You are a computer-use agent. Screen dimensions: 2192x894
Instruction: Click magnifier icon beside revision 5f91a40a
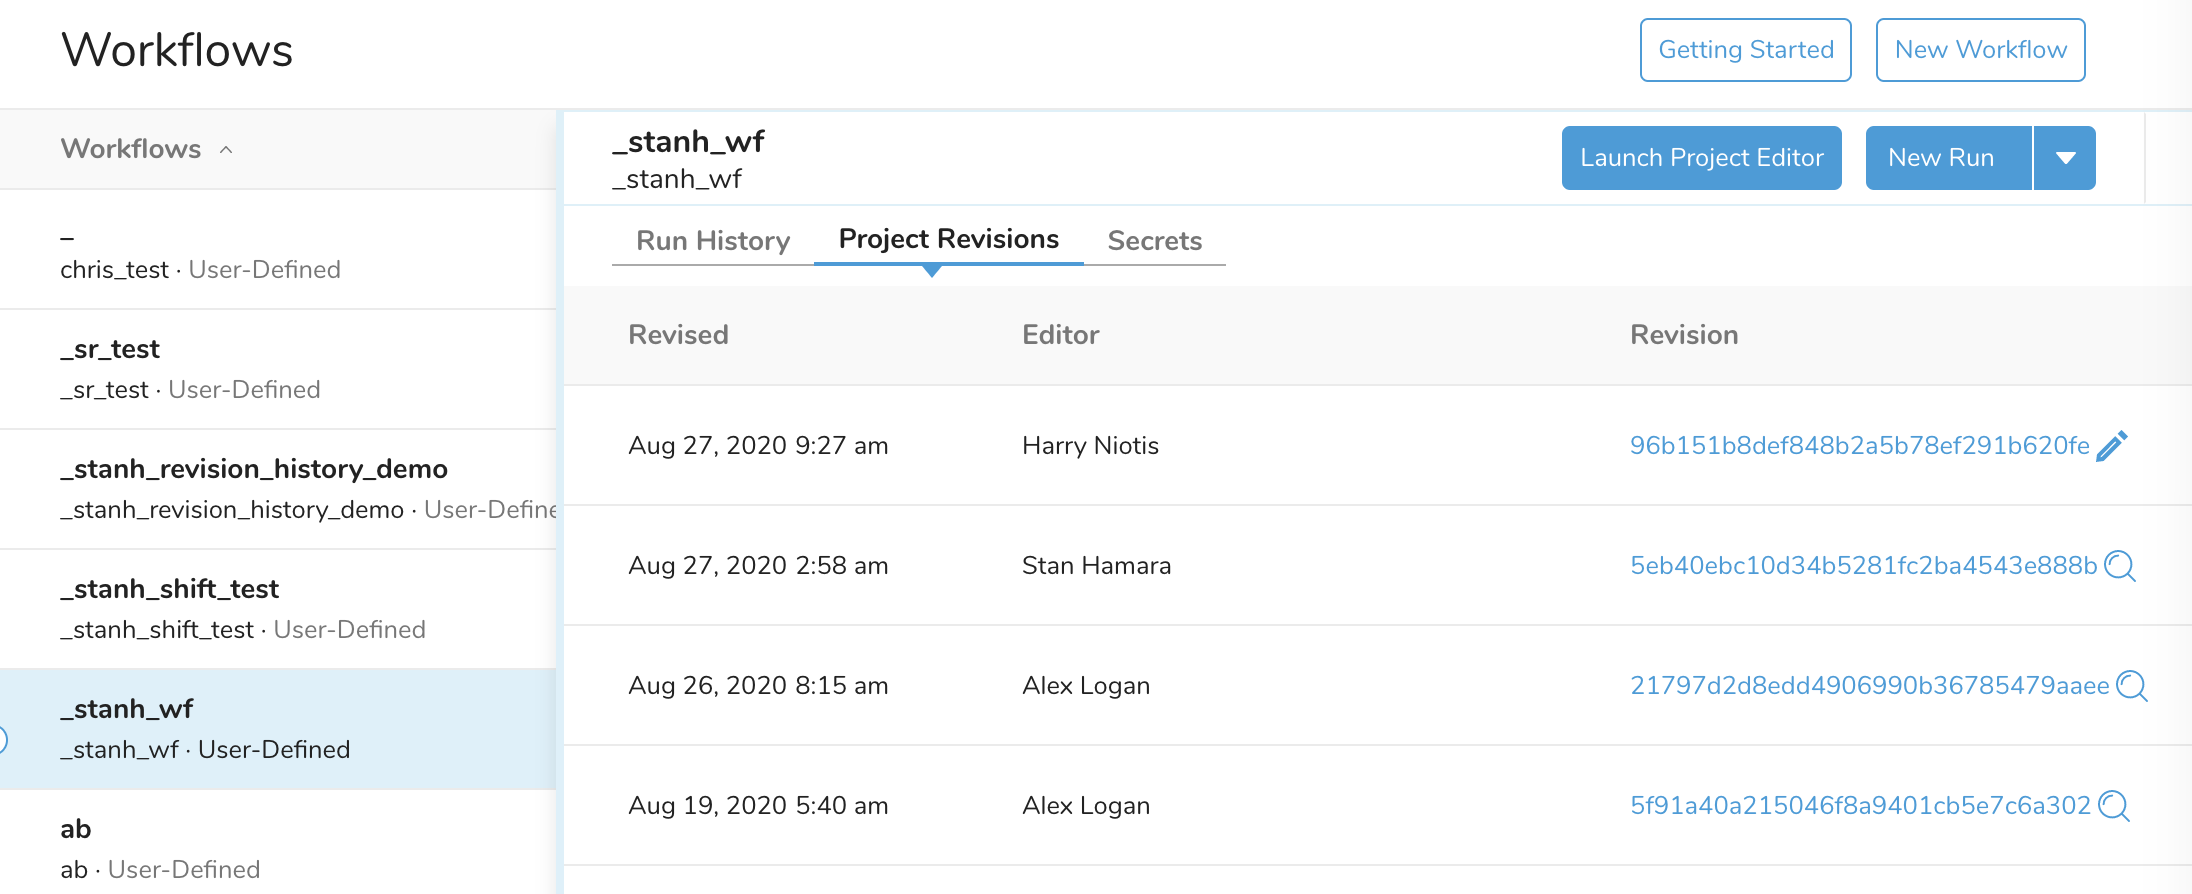click(x=2113, y=806)
